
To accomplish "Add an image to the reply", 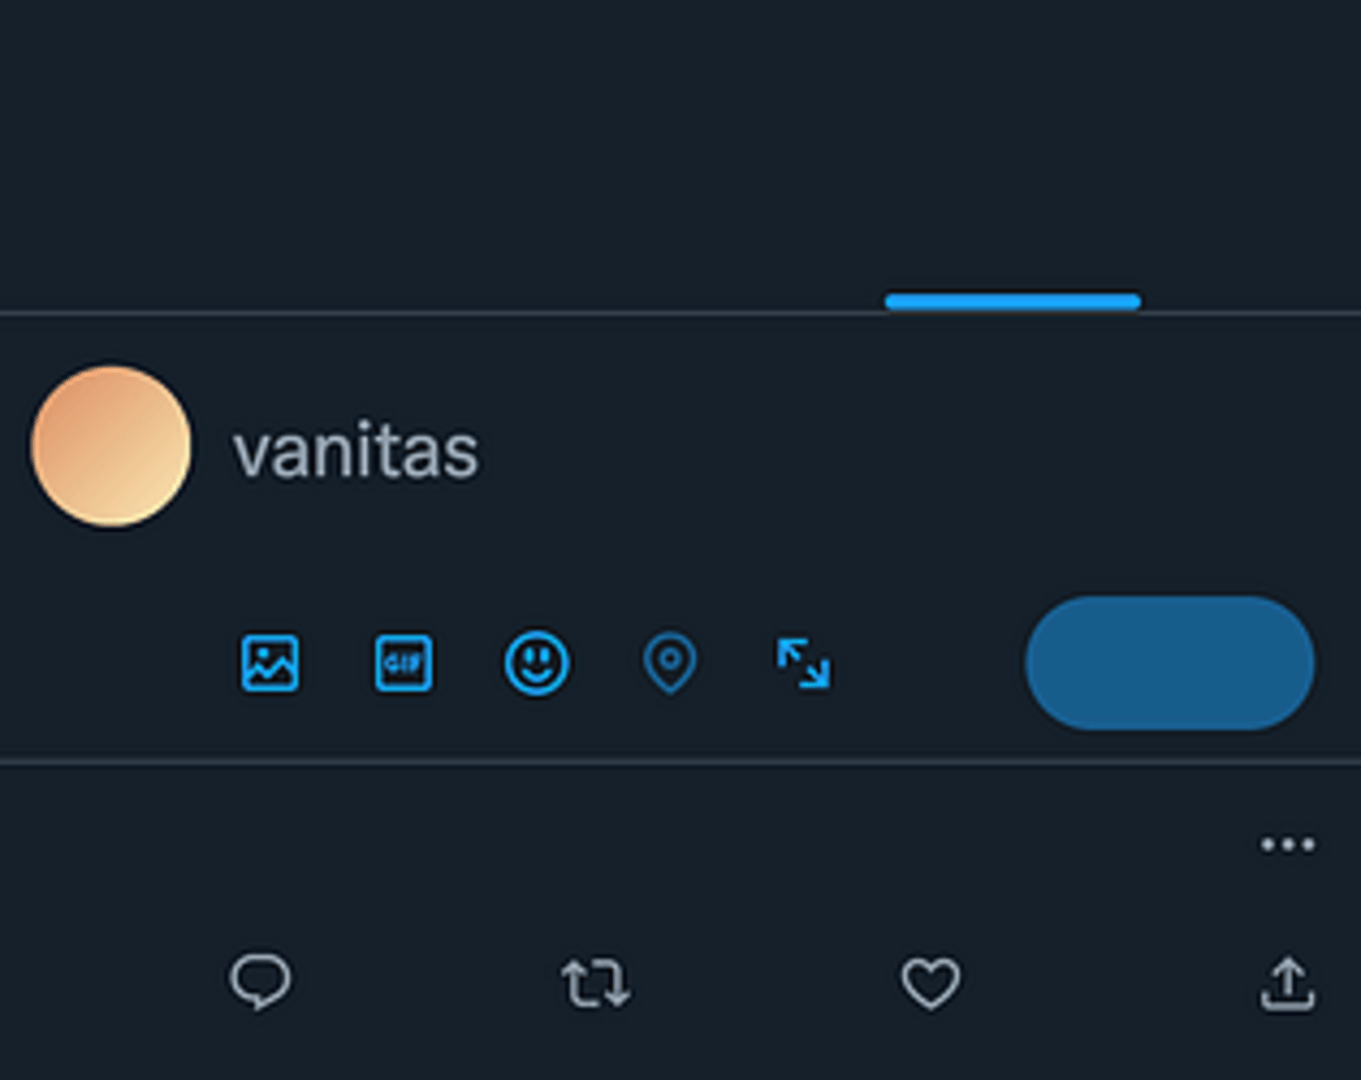I will click(x=270, y=663).
